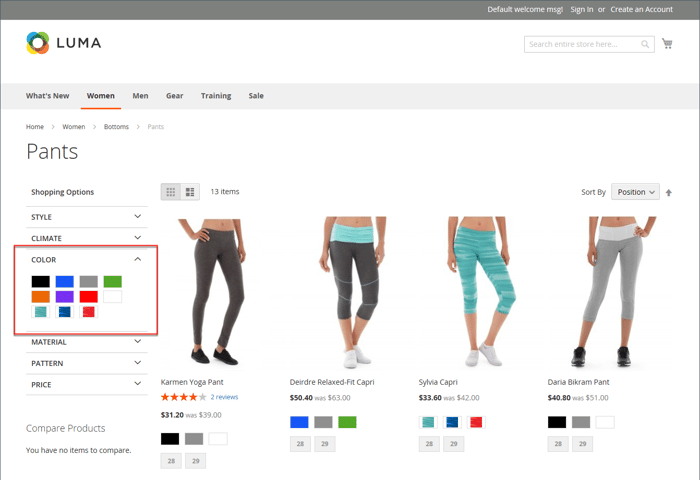
Task: Filter by green color swatch
Action: (113, 281)
